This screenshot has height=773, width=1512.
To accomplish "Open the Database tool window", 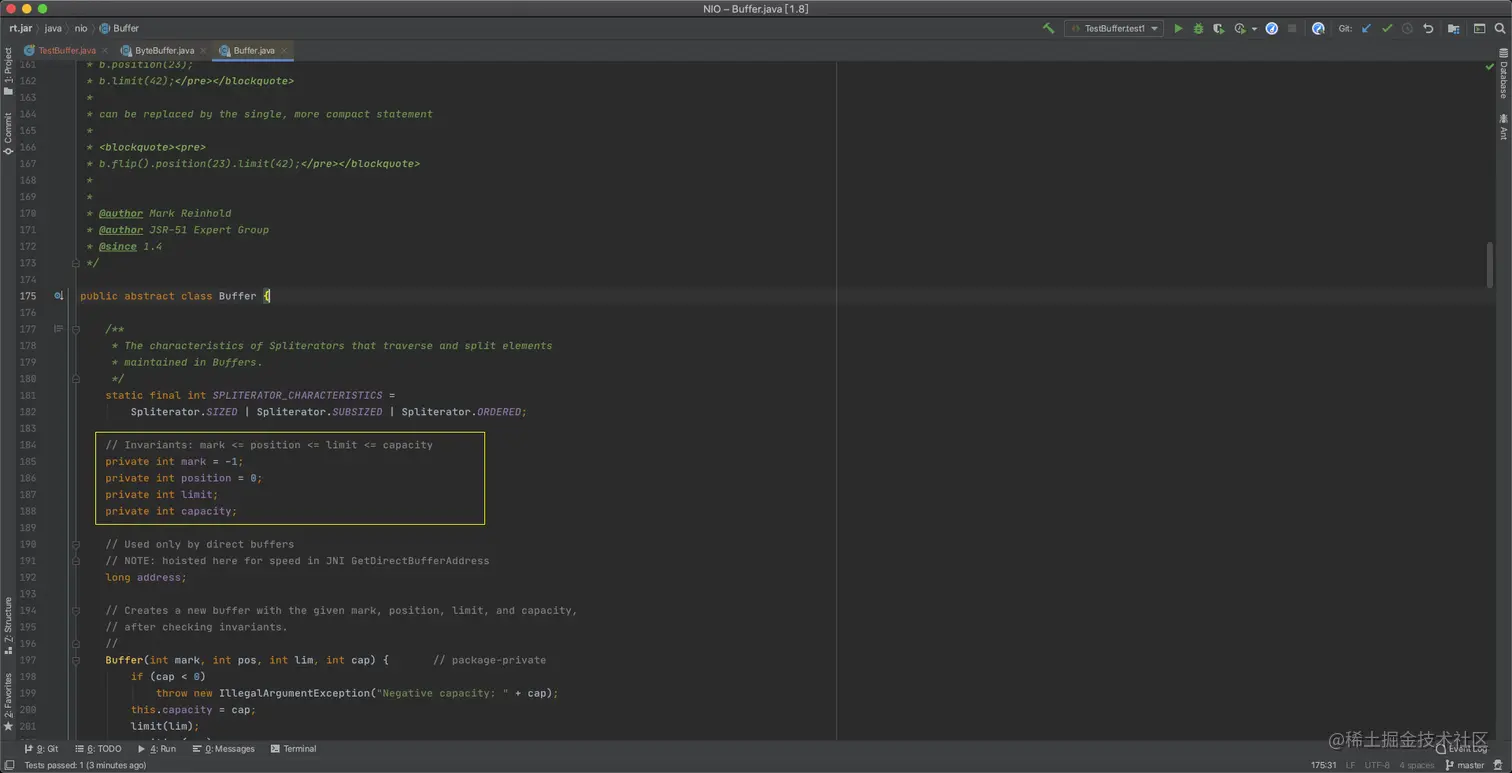I will [x=1503, y=75].
